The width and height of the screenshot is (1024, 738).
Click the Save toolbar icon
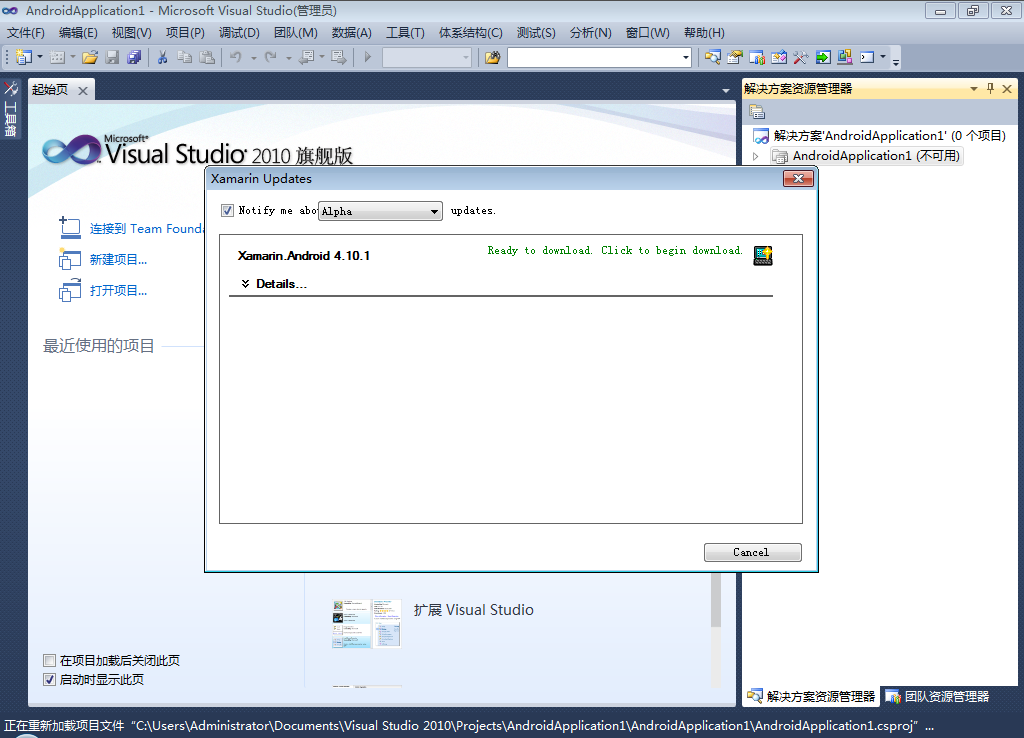point(112,57)
